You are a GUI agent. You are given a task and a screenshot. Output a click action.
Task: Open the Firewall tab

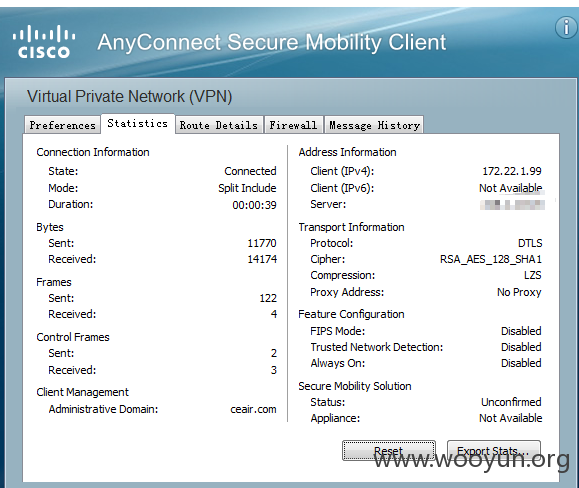coord(293,125)
